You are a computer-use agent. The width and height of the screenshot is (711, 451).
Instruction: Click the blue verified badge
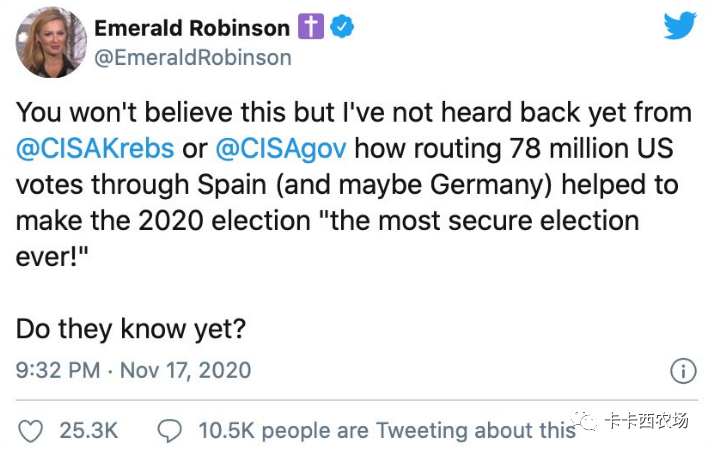(342, 28)
